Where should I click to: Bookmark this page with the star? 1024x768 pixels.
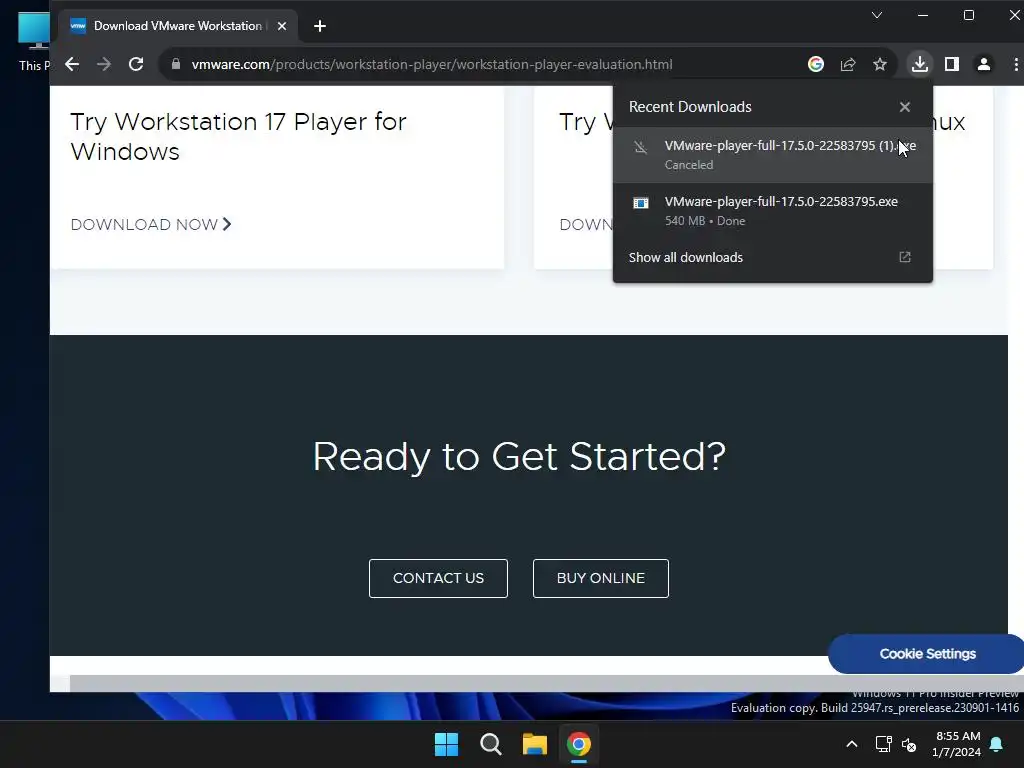pyautogui.click(x=880, y=64)
